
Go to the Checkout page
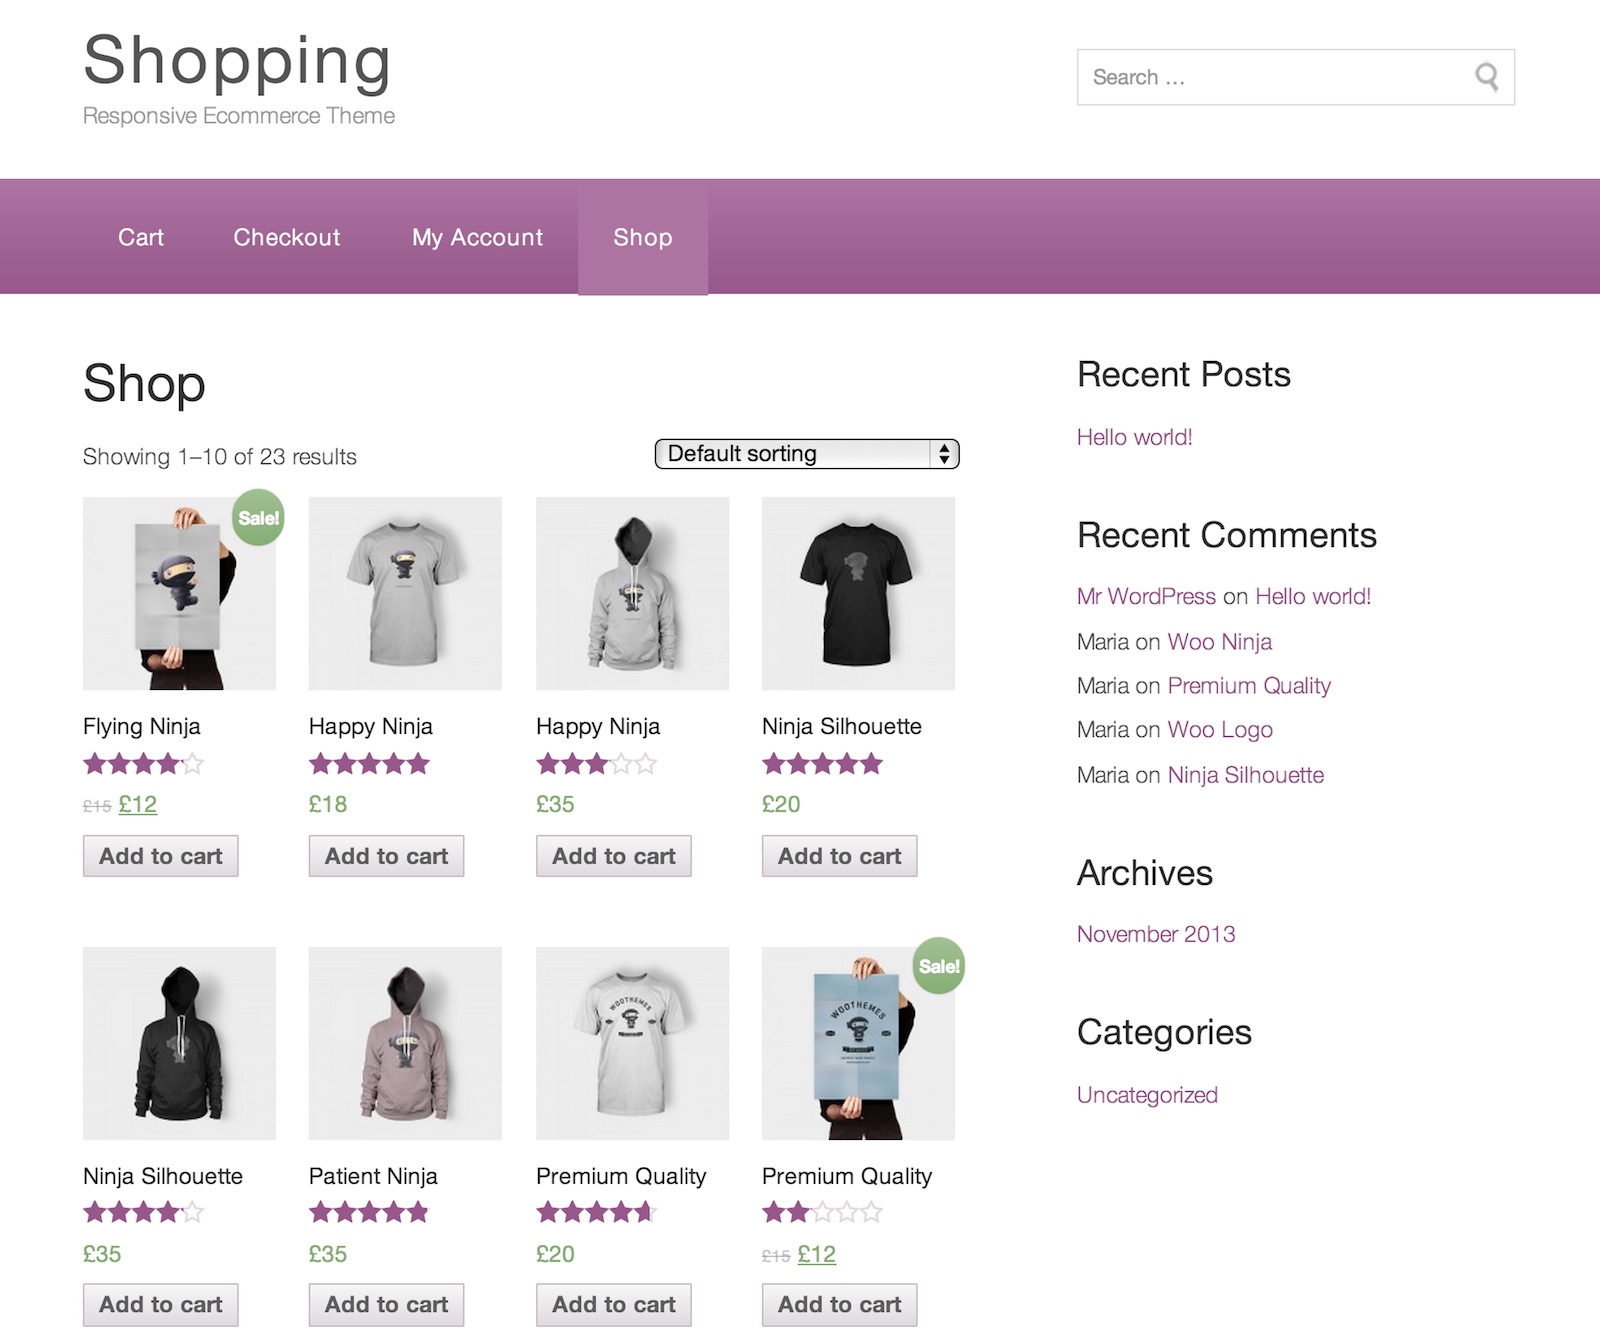pyautogui.click(x=287, y=237)
